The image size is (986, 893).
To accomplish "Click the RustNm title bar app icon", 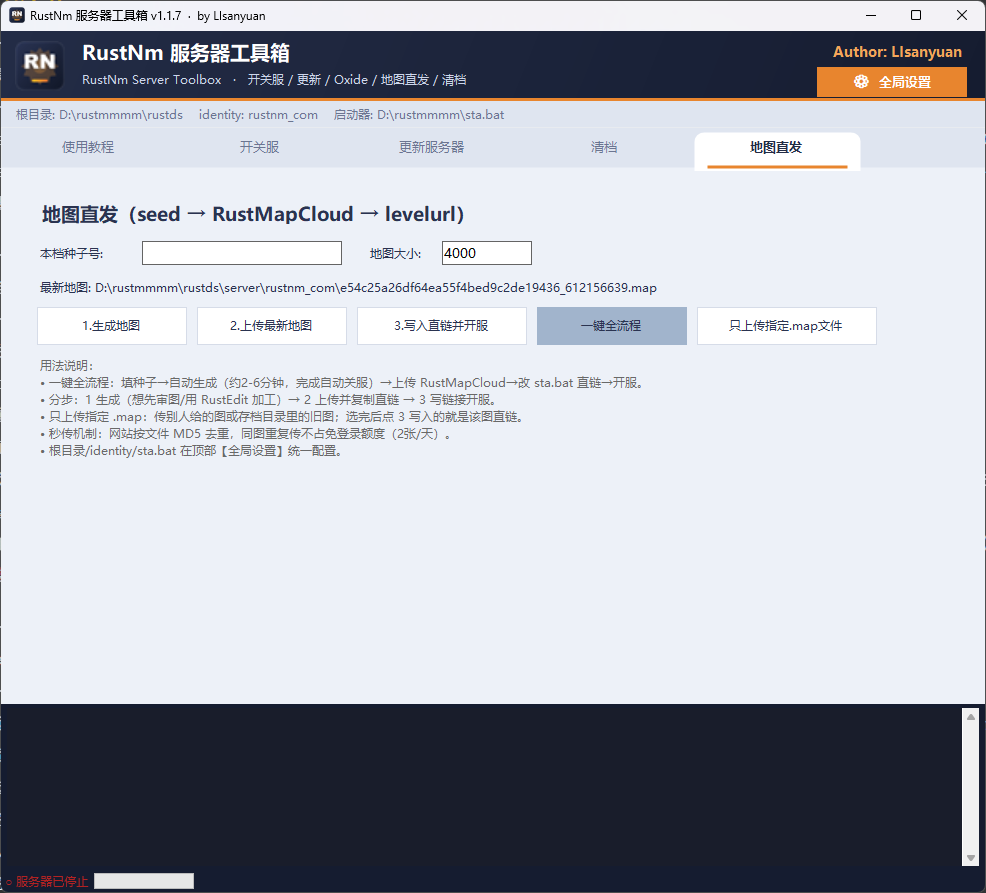I will click(x=17, y=15).
